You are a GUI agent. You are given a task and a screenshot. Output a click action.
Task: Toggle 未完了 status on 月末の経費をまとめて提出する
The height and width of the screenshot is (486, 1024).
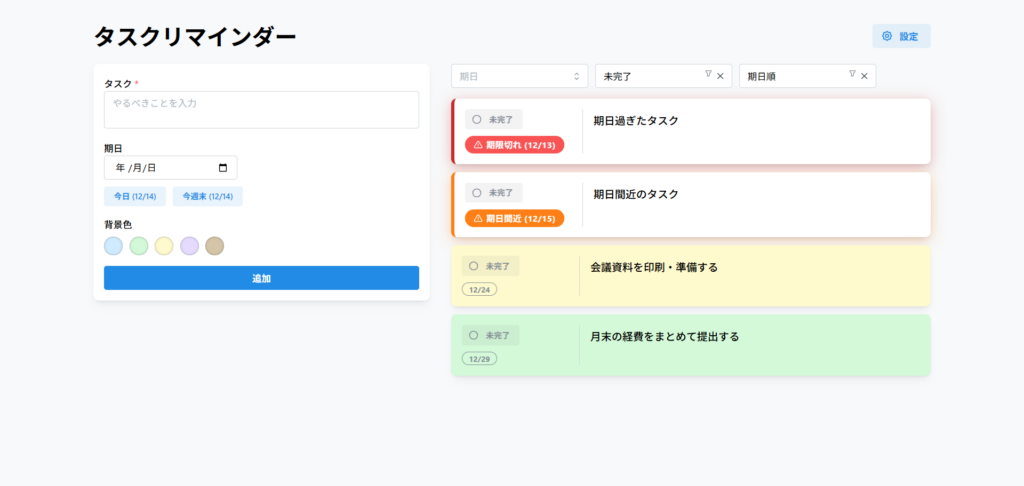tap(490, 335)
